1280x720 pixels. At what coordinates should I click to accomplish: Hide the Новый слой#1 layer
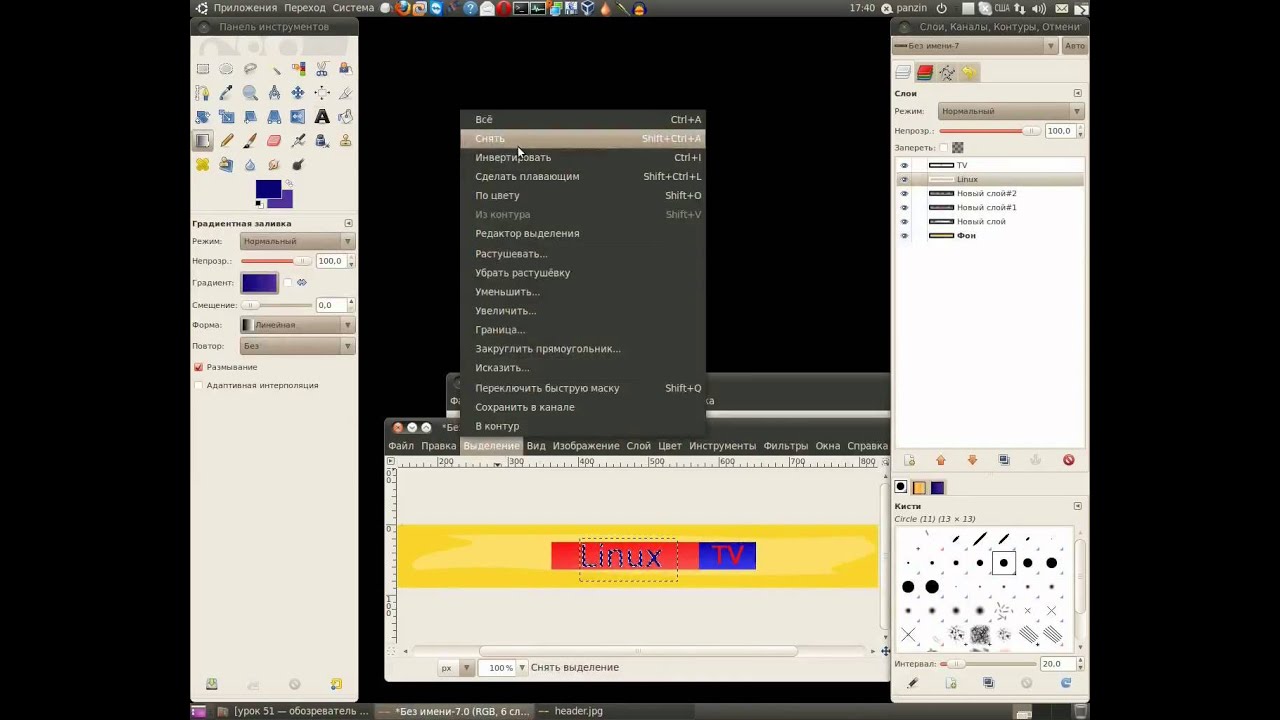click(x=904, y=207)
